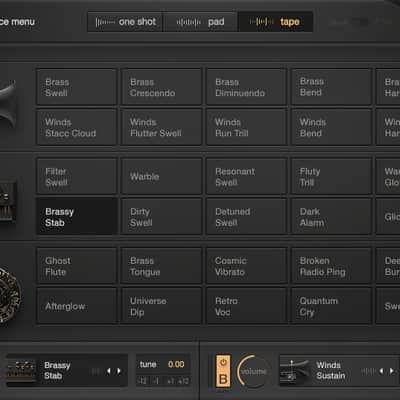400x400 pixels.
Task: Select the Afterglow cell
Action: pyautogui.click(x=76, y=306)
